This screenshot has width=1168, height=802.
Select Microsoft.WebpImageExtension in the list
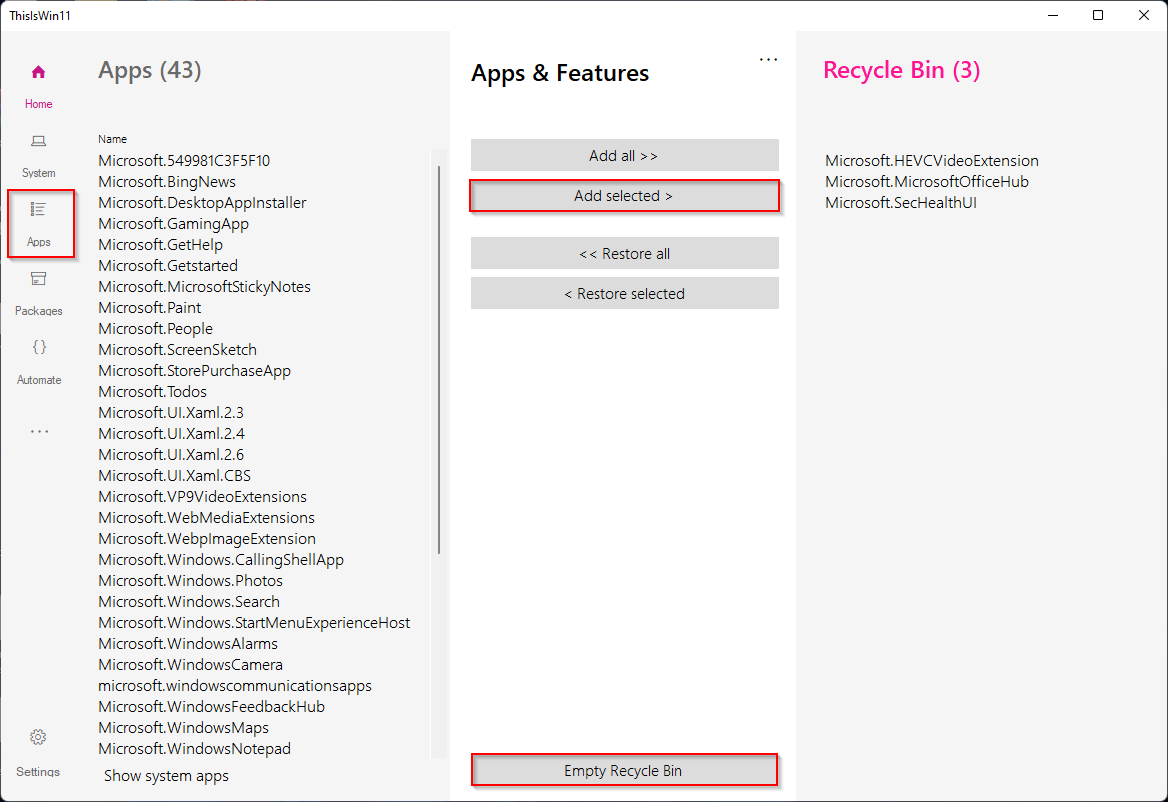(206, 538)
